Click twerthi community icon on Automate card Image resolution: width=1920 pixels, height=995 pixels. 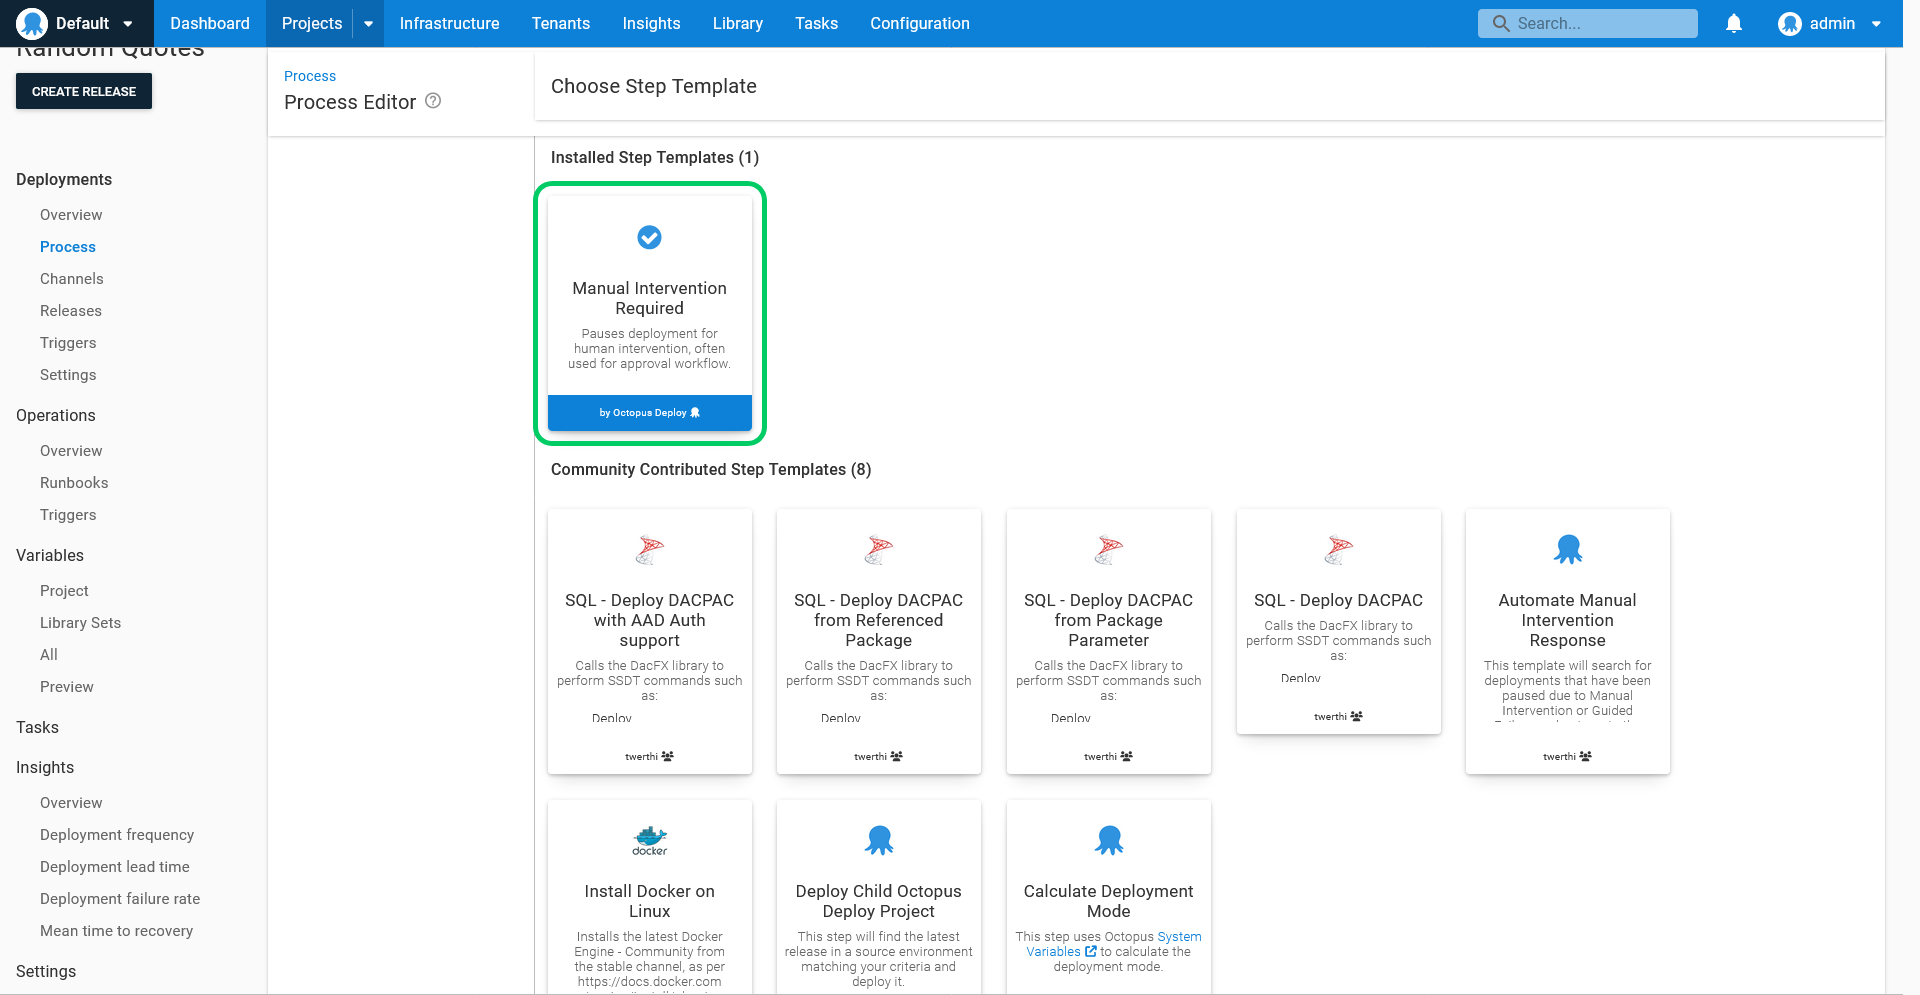(x=1585, y=756)
